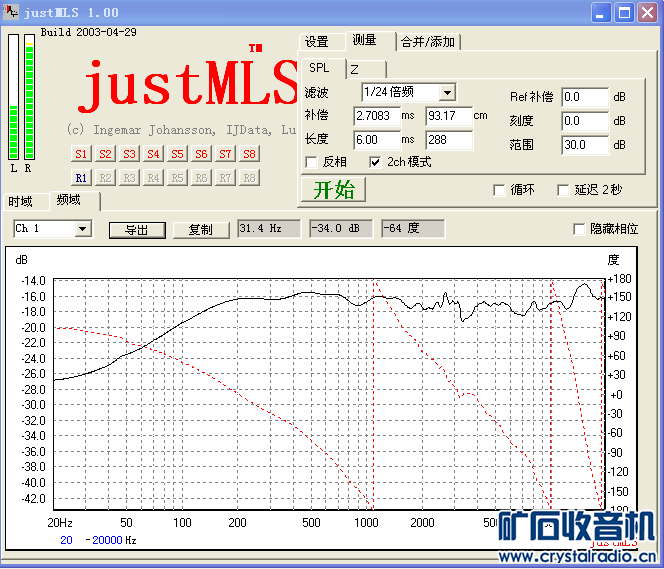Click the 31.4 Hz cursor frequency readout

tap(269, 229)
